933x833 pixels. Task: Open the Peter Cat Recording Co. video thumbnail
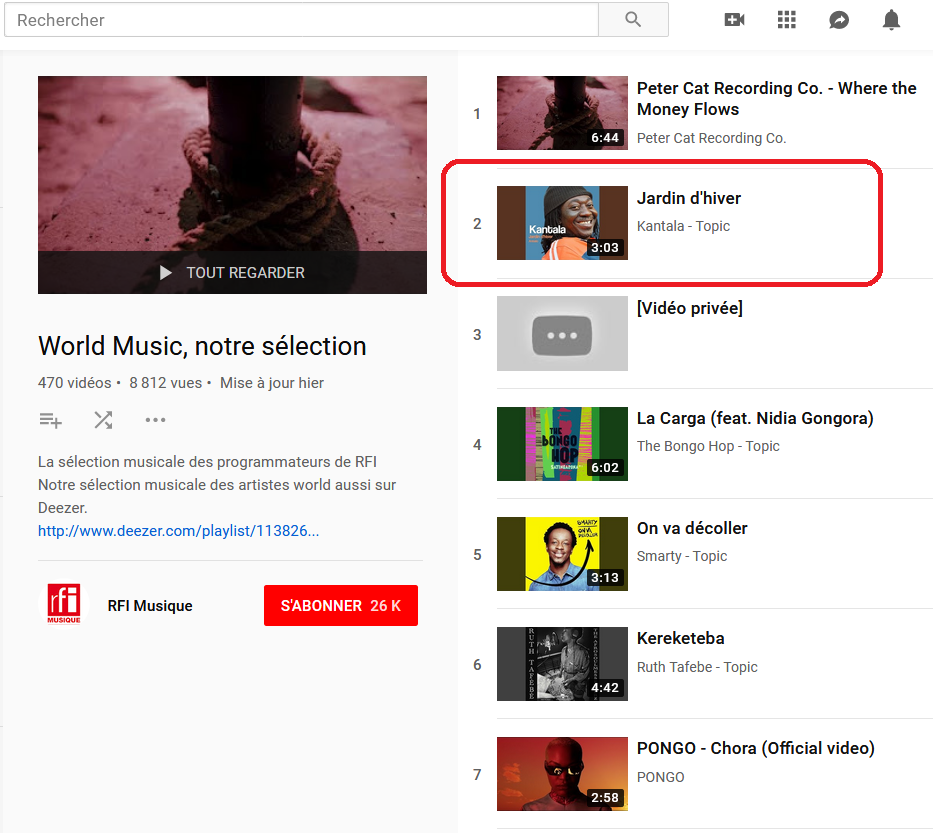(x=562, y=113)
